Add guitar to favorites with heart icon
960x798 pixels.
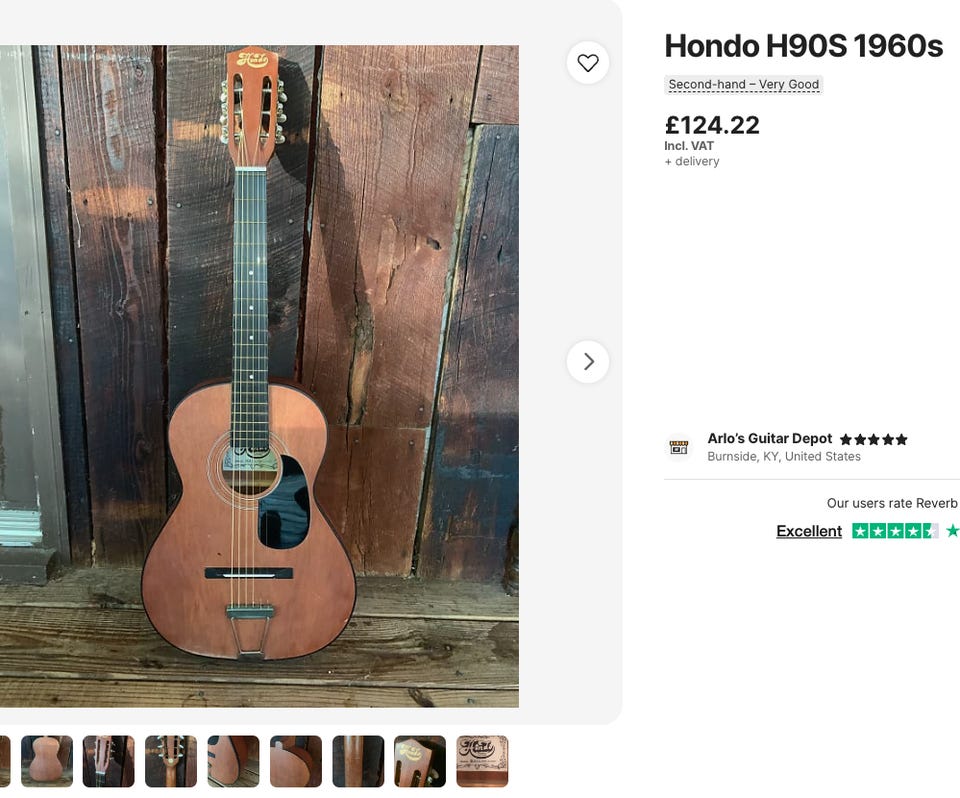[x=588, y=63]
